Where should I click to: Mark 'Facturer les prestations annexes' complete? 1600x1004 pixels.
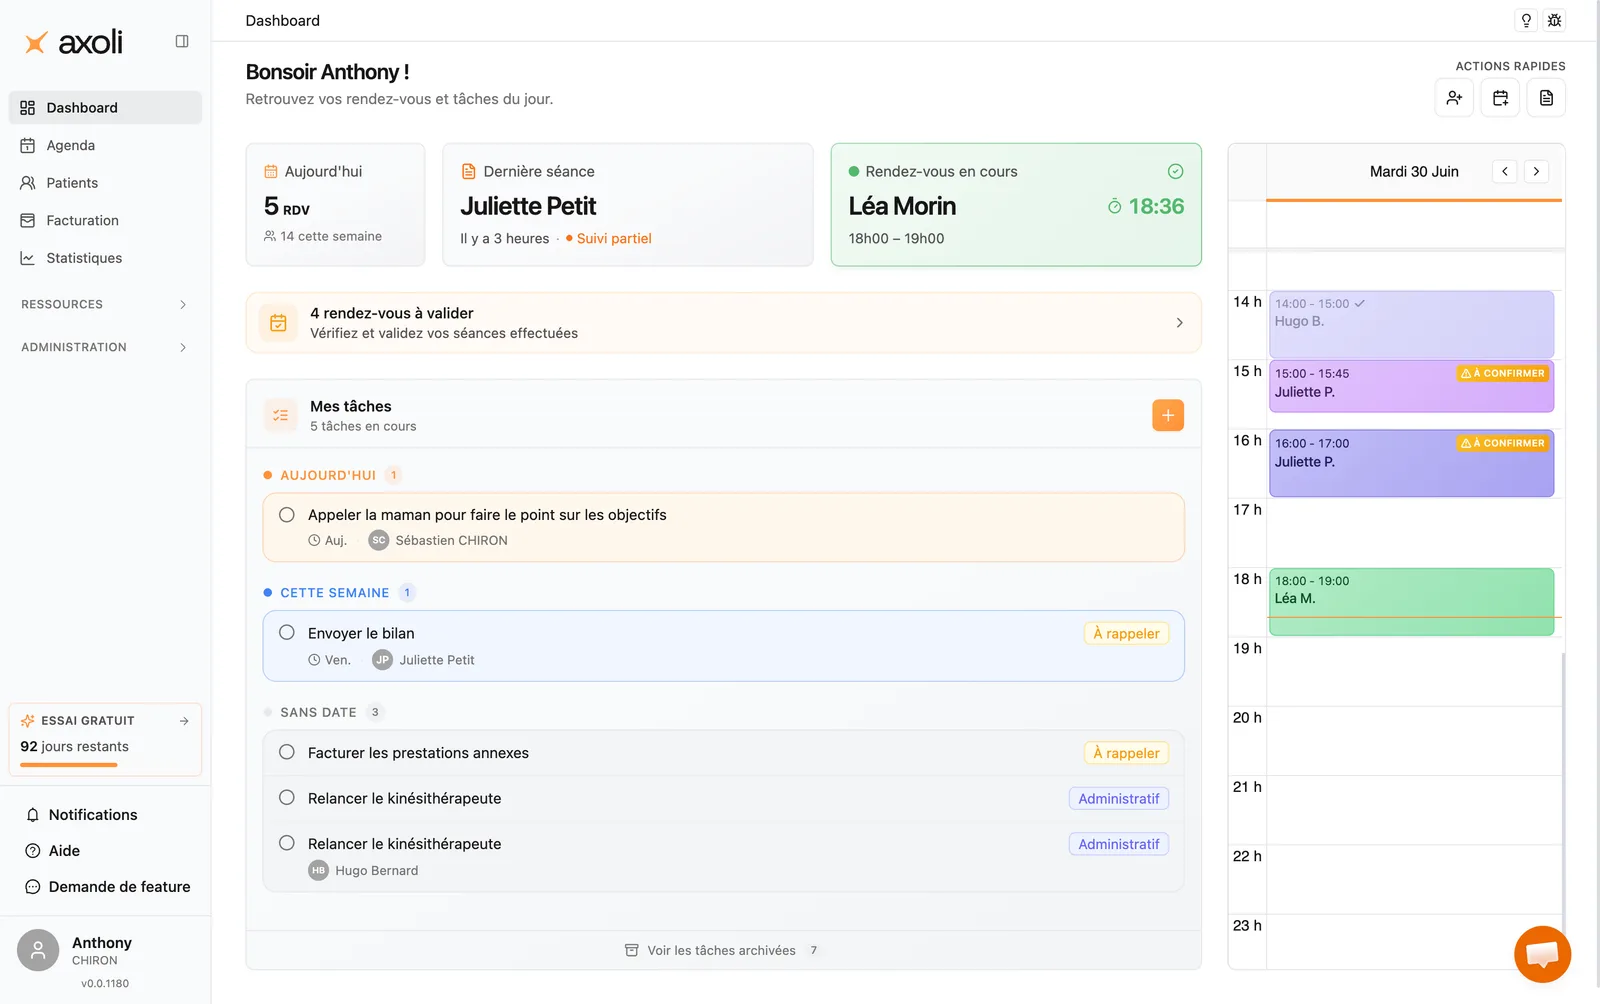point(287,752)
